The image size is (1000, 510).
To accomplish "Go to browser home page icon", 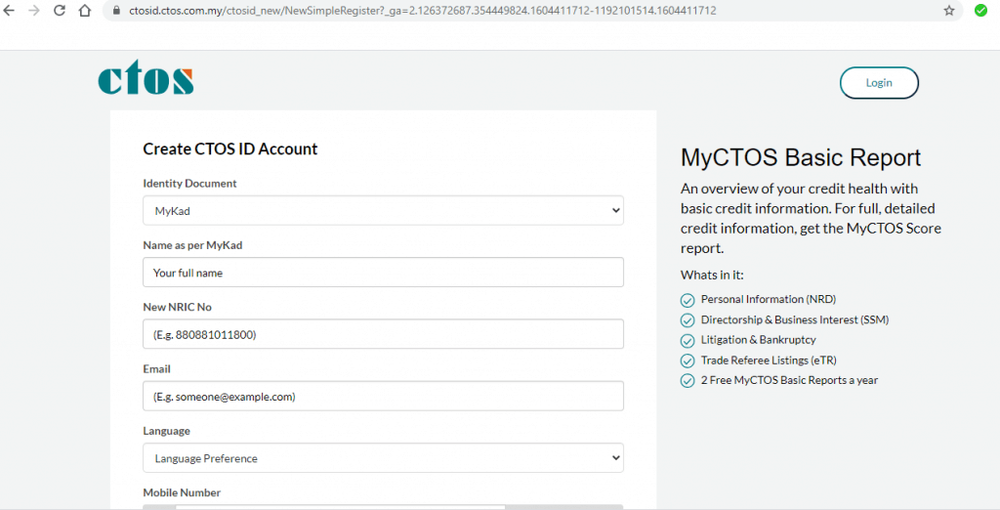I will click(84, 11).
